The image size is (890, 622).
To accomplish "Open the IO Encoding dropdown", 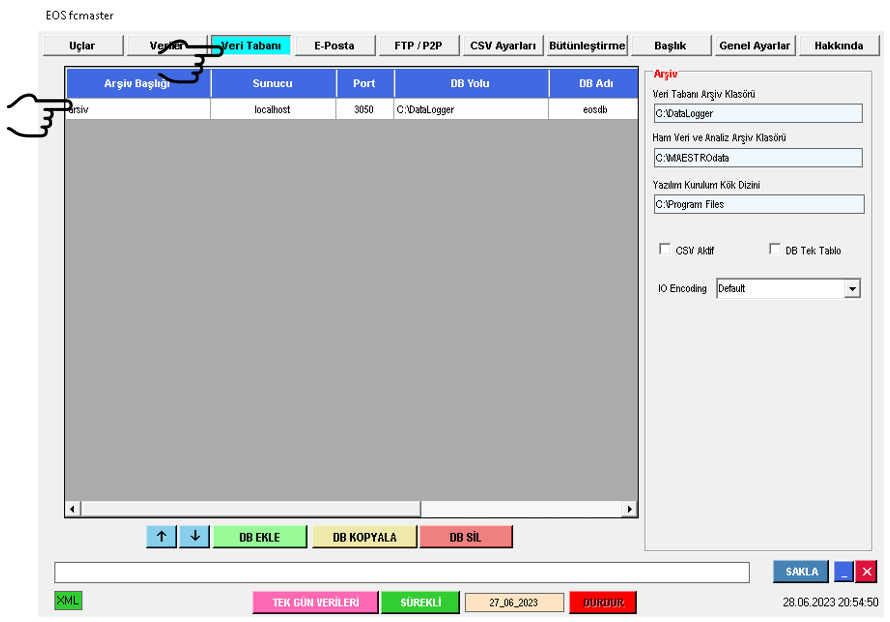I will 851,289.
